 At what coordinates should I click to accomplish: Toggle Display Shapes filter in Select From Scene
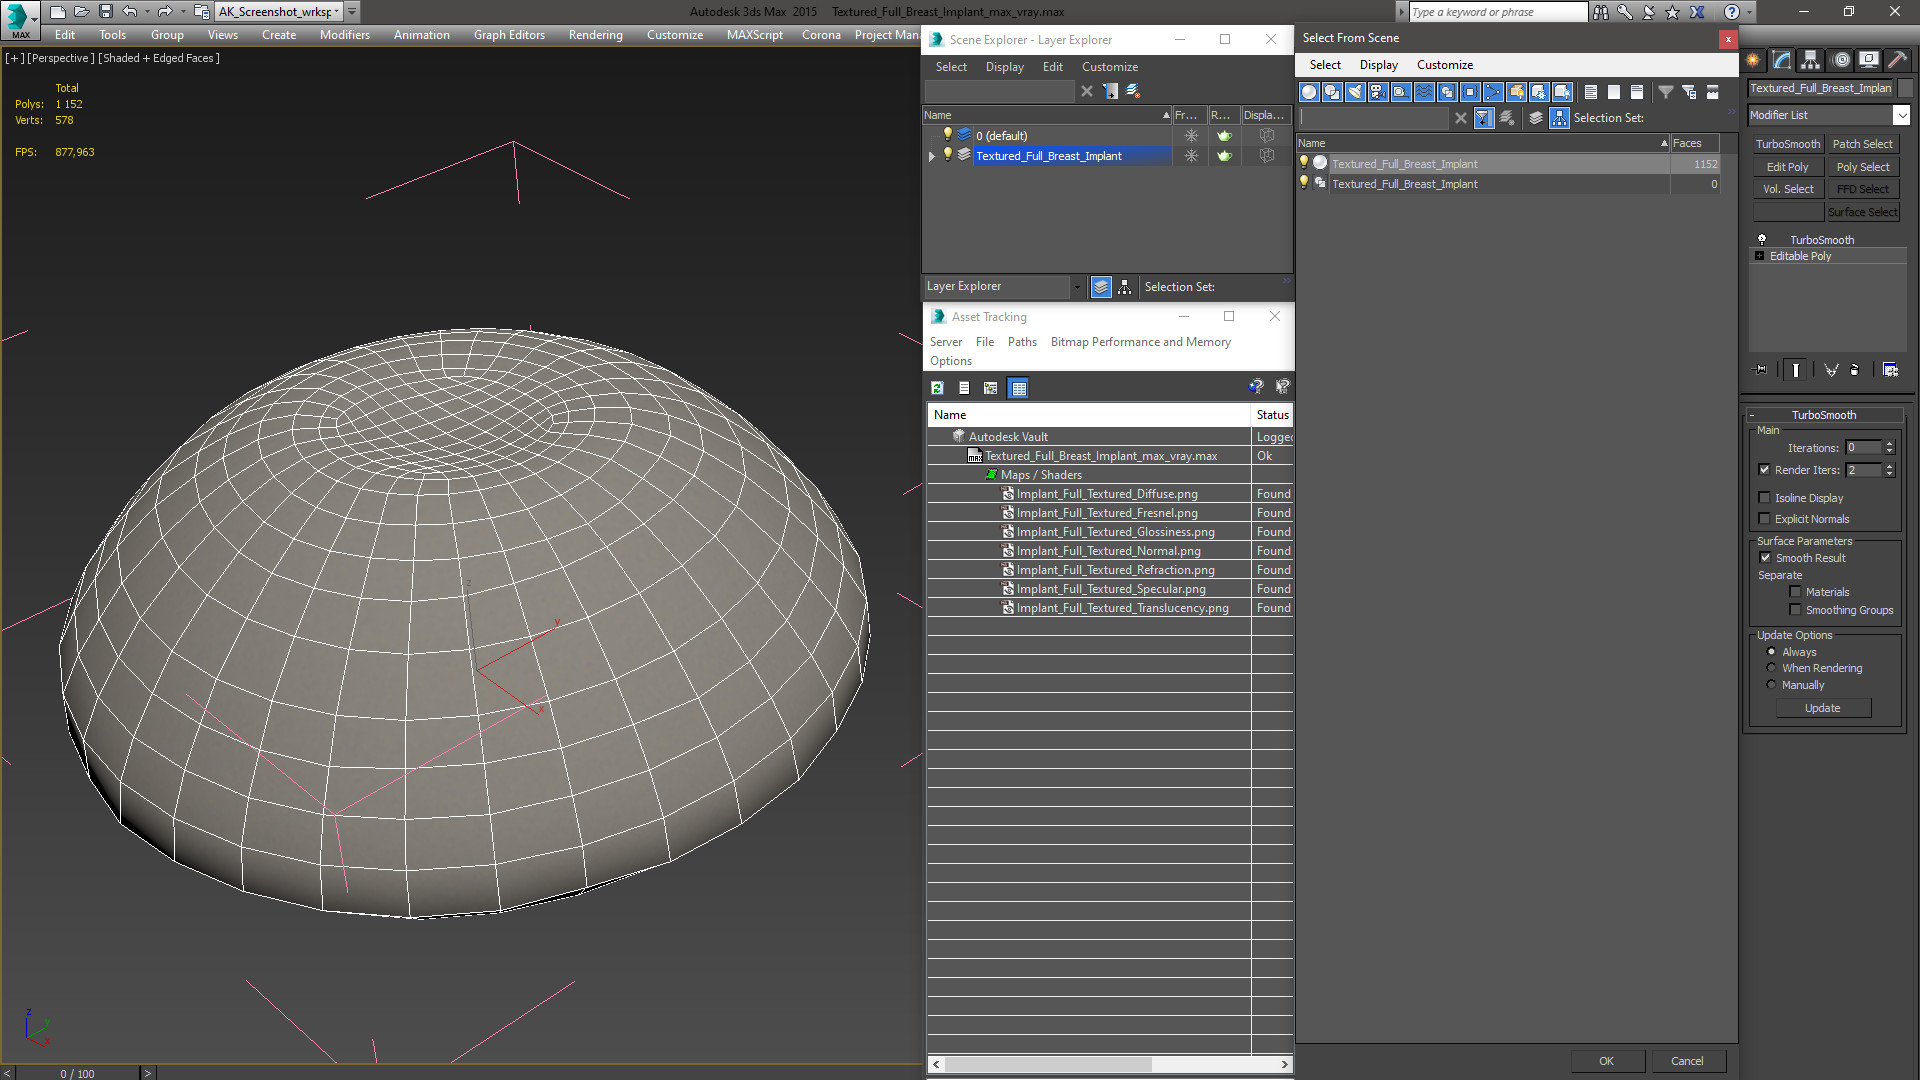click(x=1332, y=92)
